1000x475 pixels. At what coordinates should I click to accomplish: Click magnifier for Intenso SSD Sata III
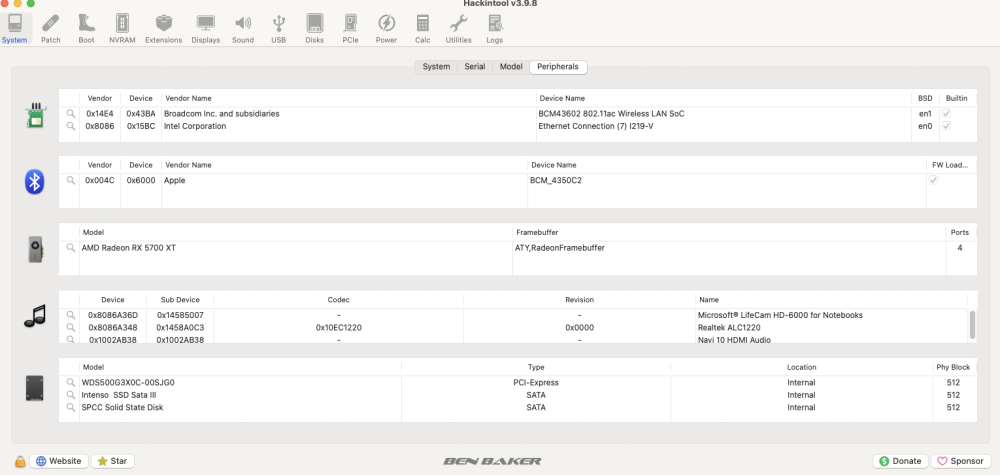point(71,395)
